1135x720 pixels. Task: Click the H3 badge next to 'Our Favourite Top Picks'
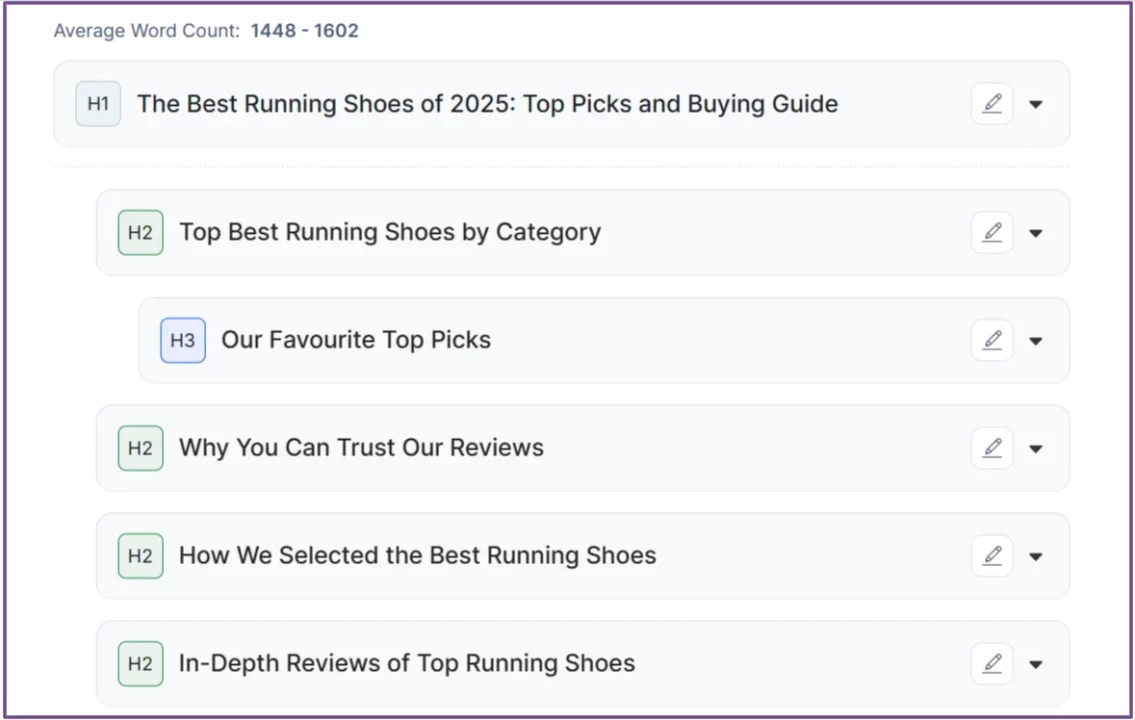point(182,340)
